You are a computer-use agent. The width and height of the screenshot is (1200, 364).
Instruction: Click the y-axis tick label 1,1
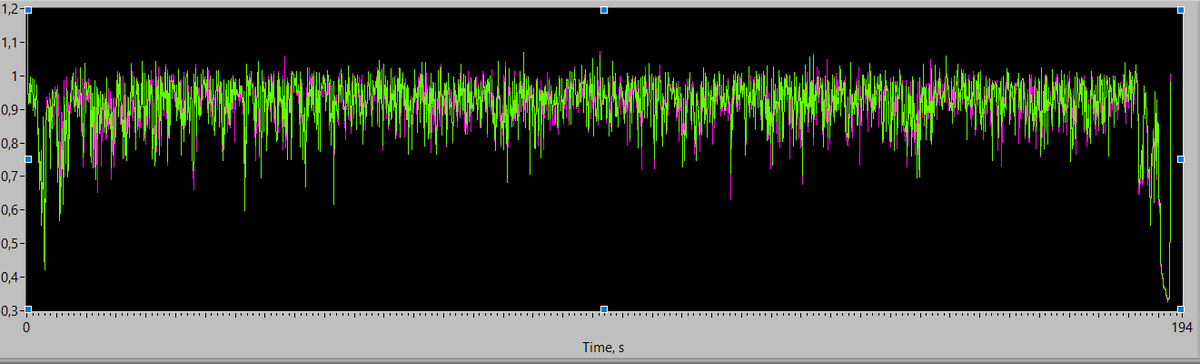(12, 43)
